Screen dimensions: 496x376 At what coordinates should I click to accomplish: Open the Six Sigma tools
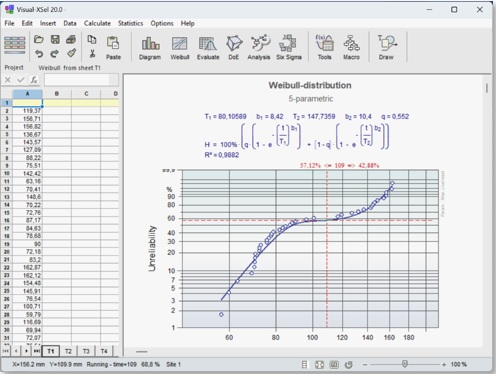(289, 48)
